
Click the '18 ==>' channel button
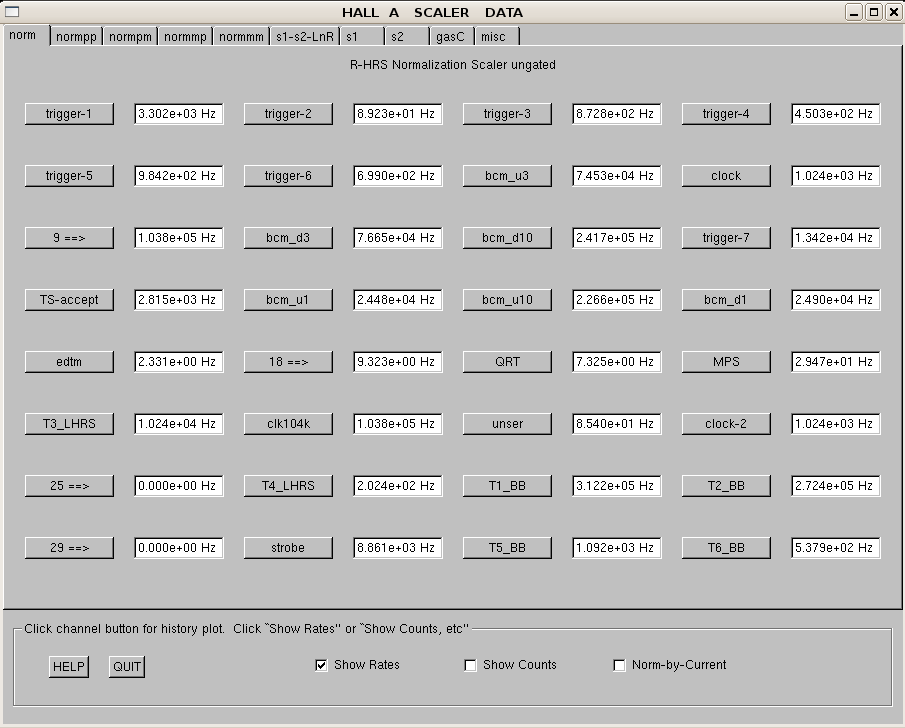288,362
